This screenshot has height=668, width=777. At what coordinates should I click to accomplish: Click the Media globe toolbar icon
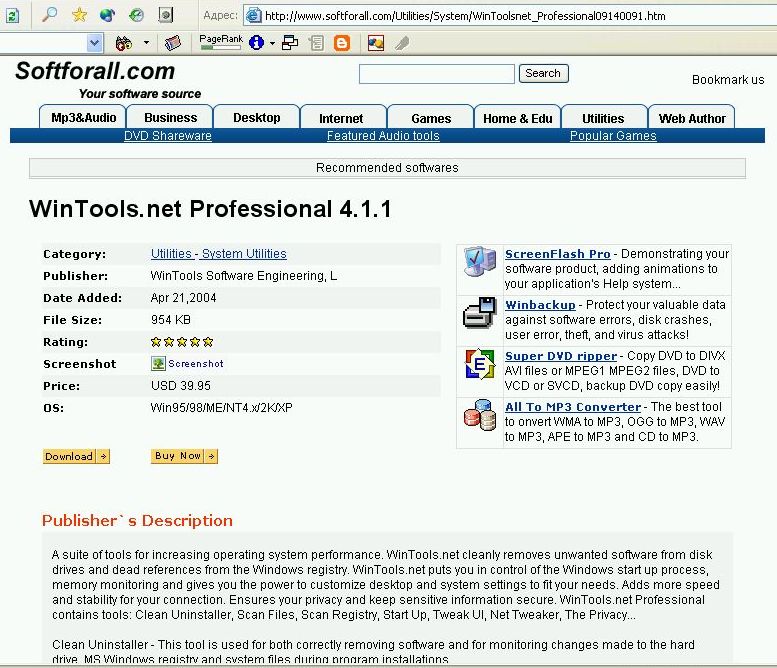pyautogui.click(x=107, y=15)
